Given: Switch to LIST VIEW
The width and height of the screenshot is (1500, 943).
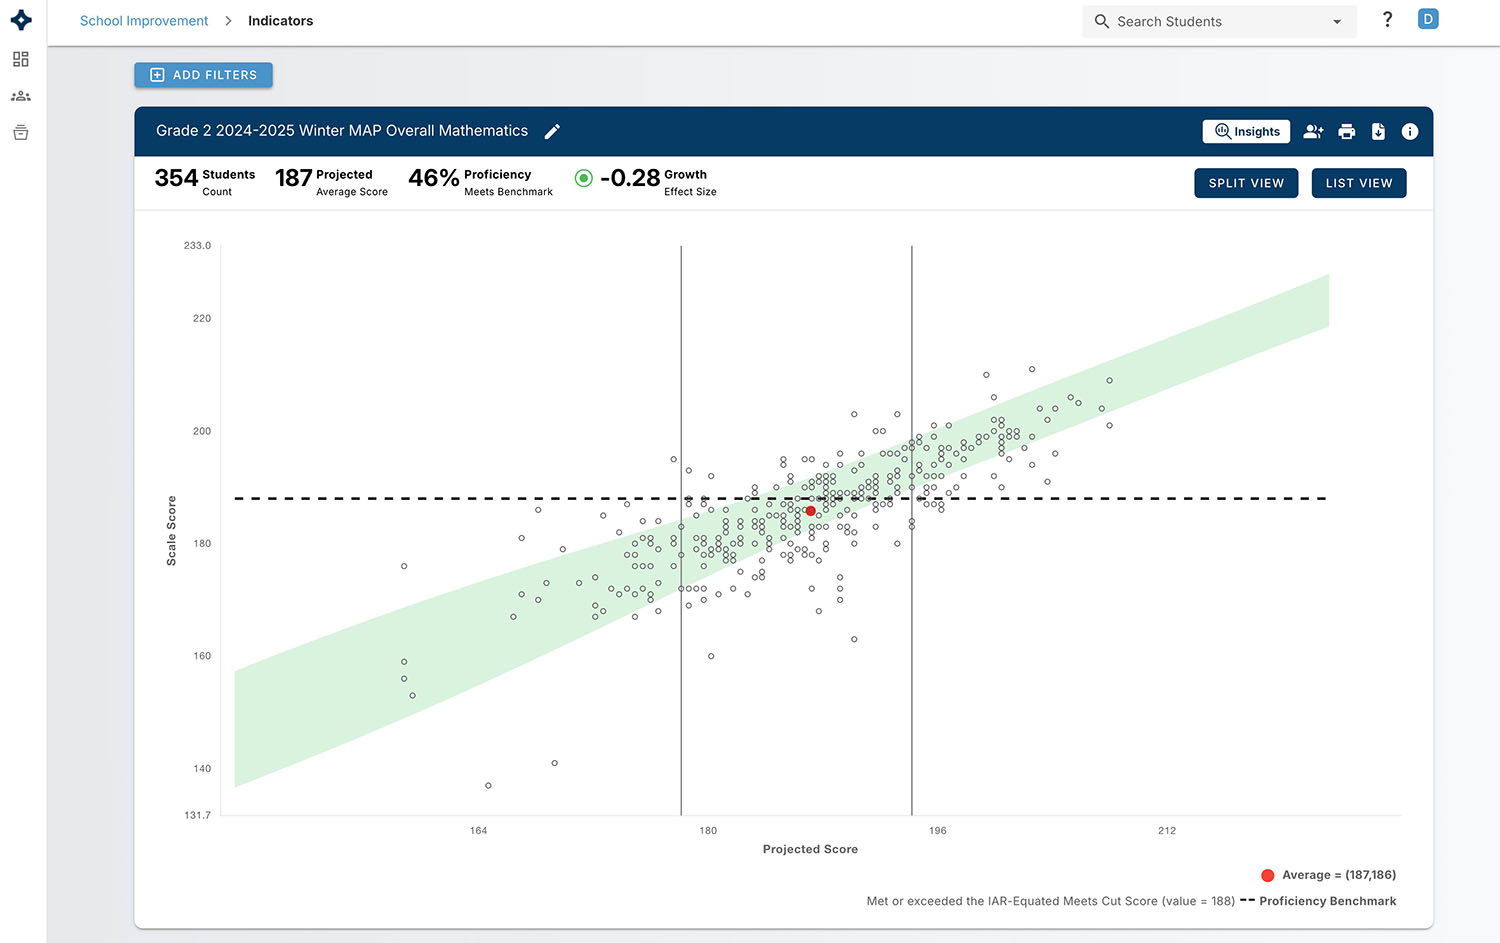Looking at the screenshot, I should click(x=1359, y=183).
